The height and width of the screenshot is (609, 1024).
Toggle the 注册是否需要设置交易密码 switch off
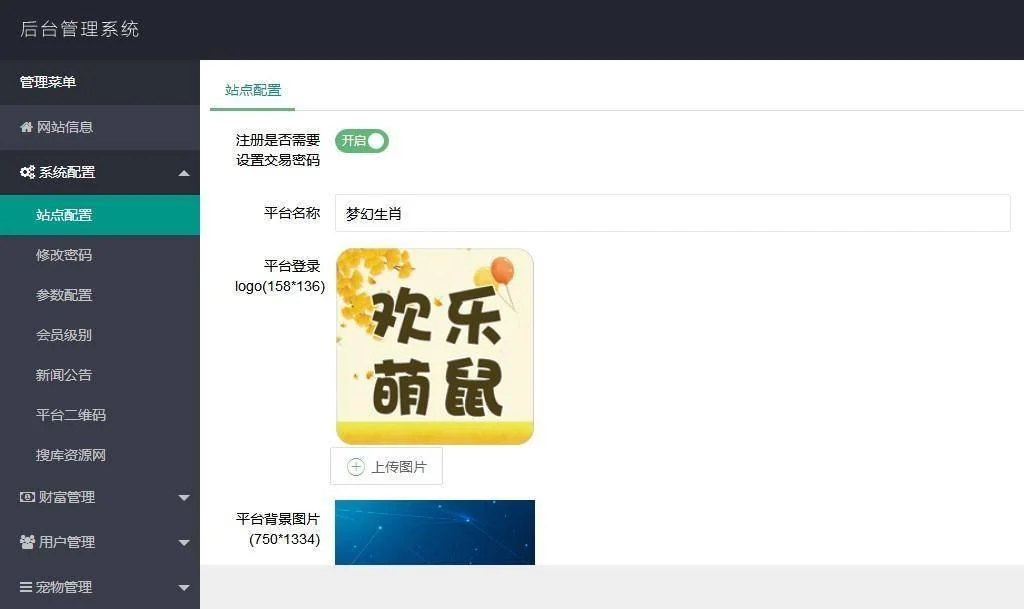361,141
